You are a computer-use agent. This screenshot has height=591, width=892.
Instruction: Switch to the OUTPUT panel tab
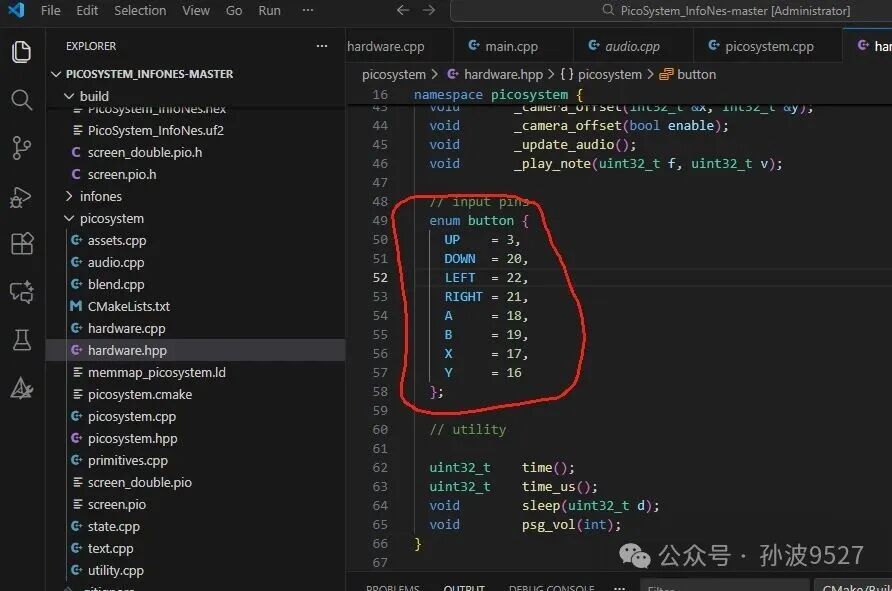(x=464, y=587)
